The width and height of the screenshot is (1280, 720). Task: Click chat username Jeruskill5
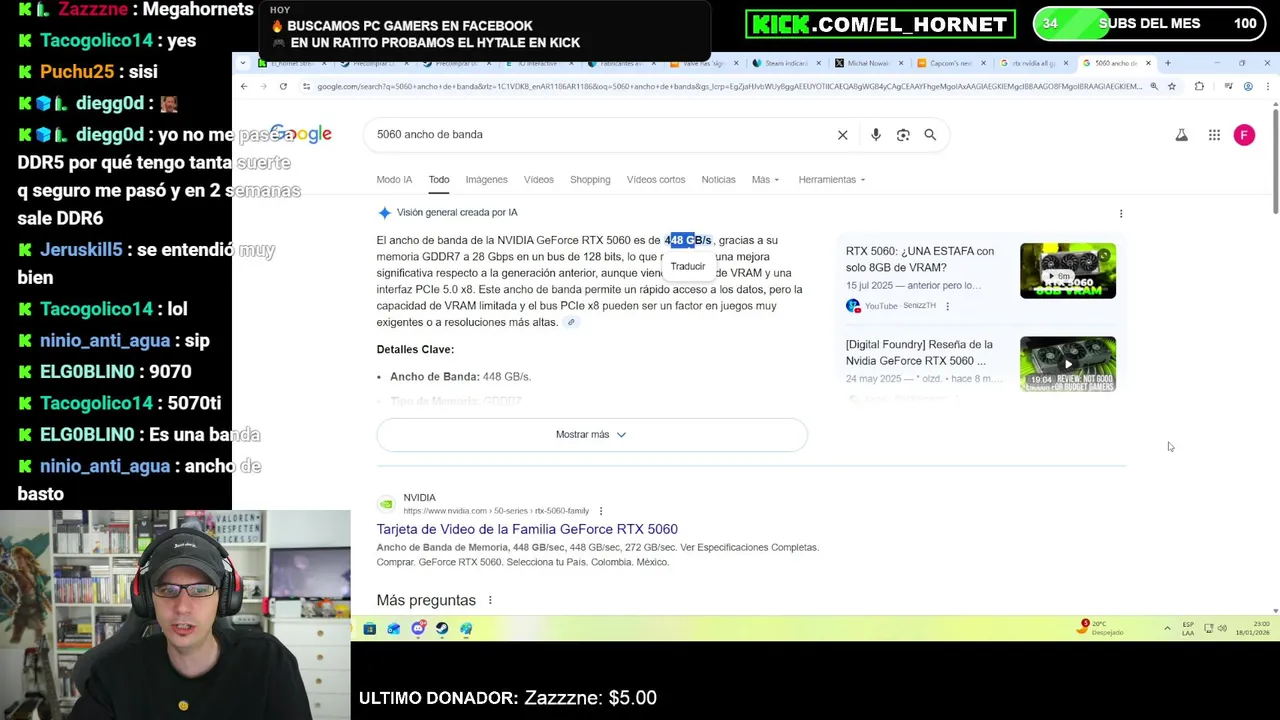tap(81, 250)
